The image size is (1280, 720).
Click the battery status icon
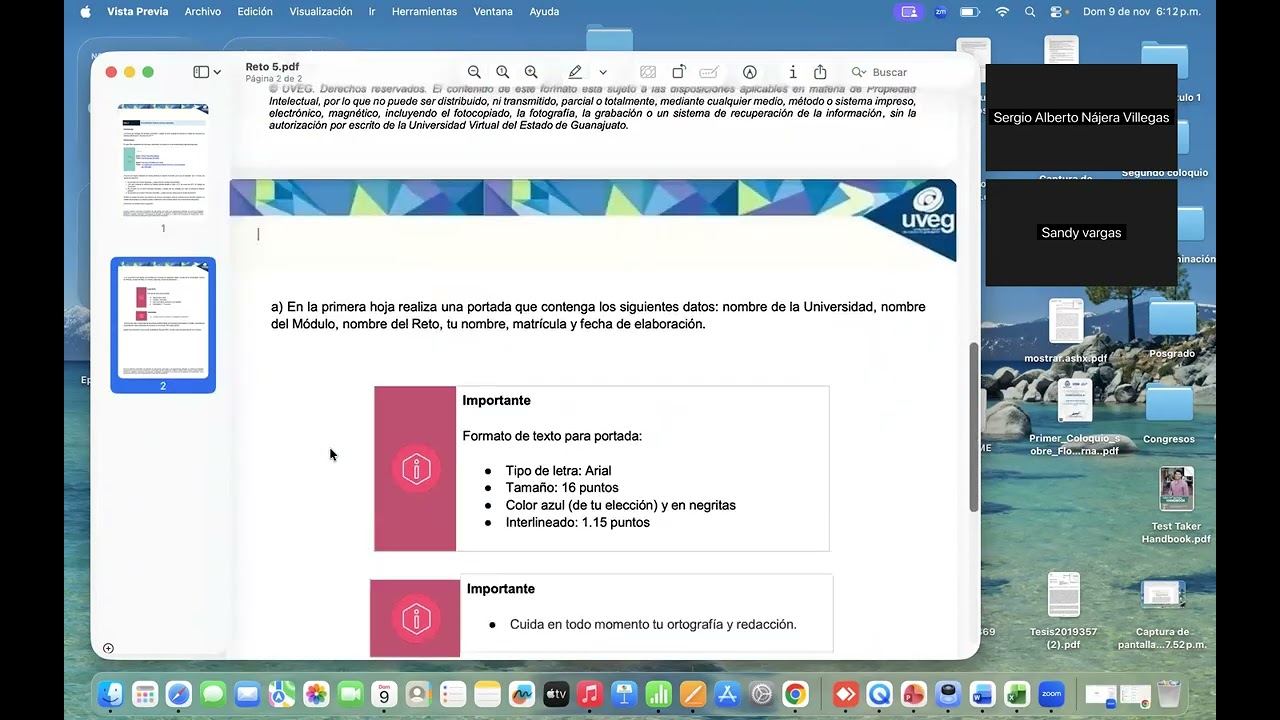pos(970,12)
